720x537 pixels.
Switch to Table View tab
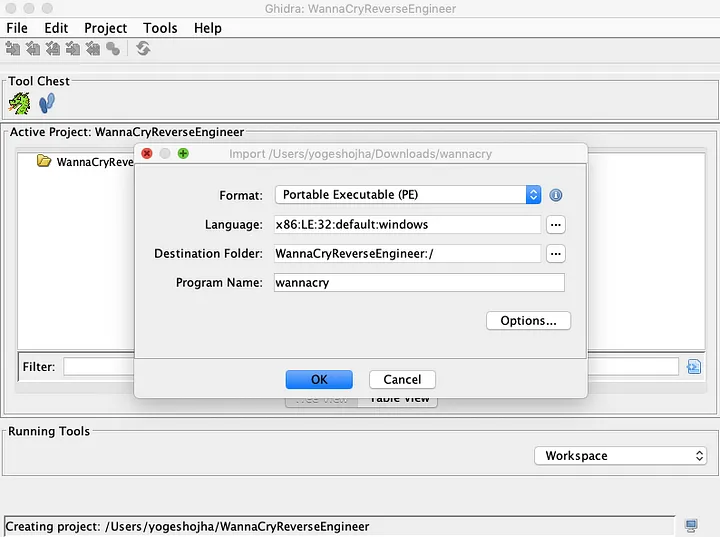pos(399,399)
